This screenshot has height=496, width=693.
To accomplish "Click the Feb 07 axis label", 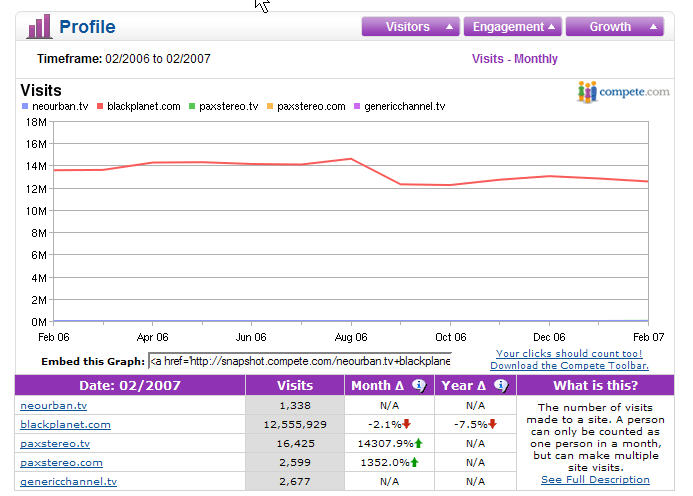I will [x=648, y=337].
